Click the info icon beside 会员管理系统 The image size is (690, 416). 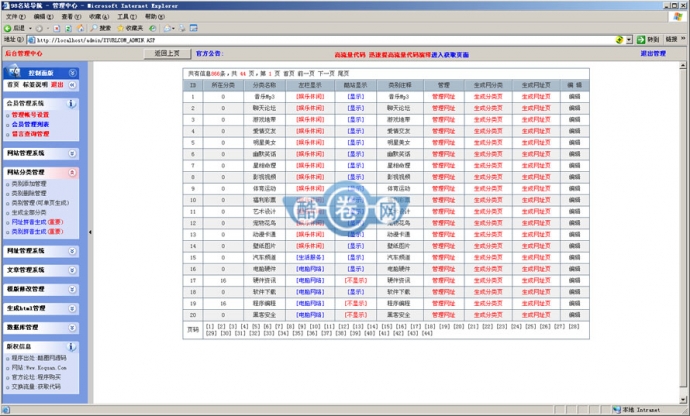(x=73, y=103)
